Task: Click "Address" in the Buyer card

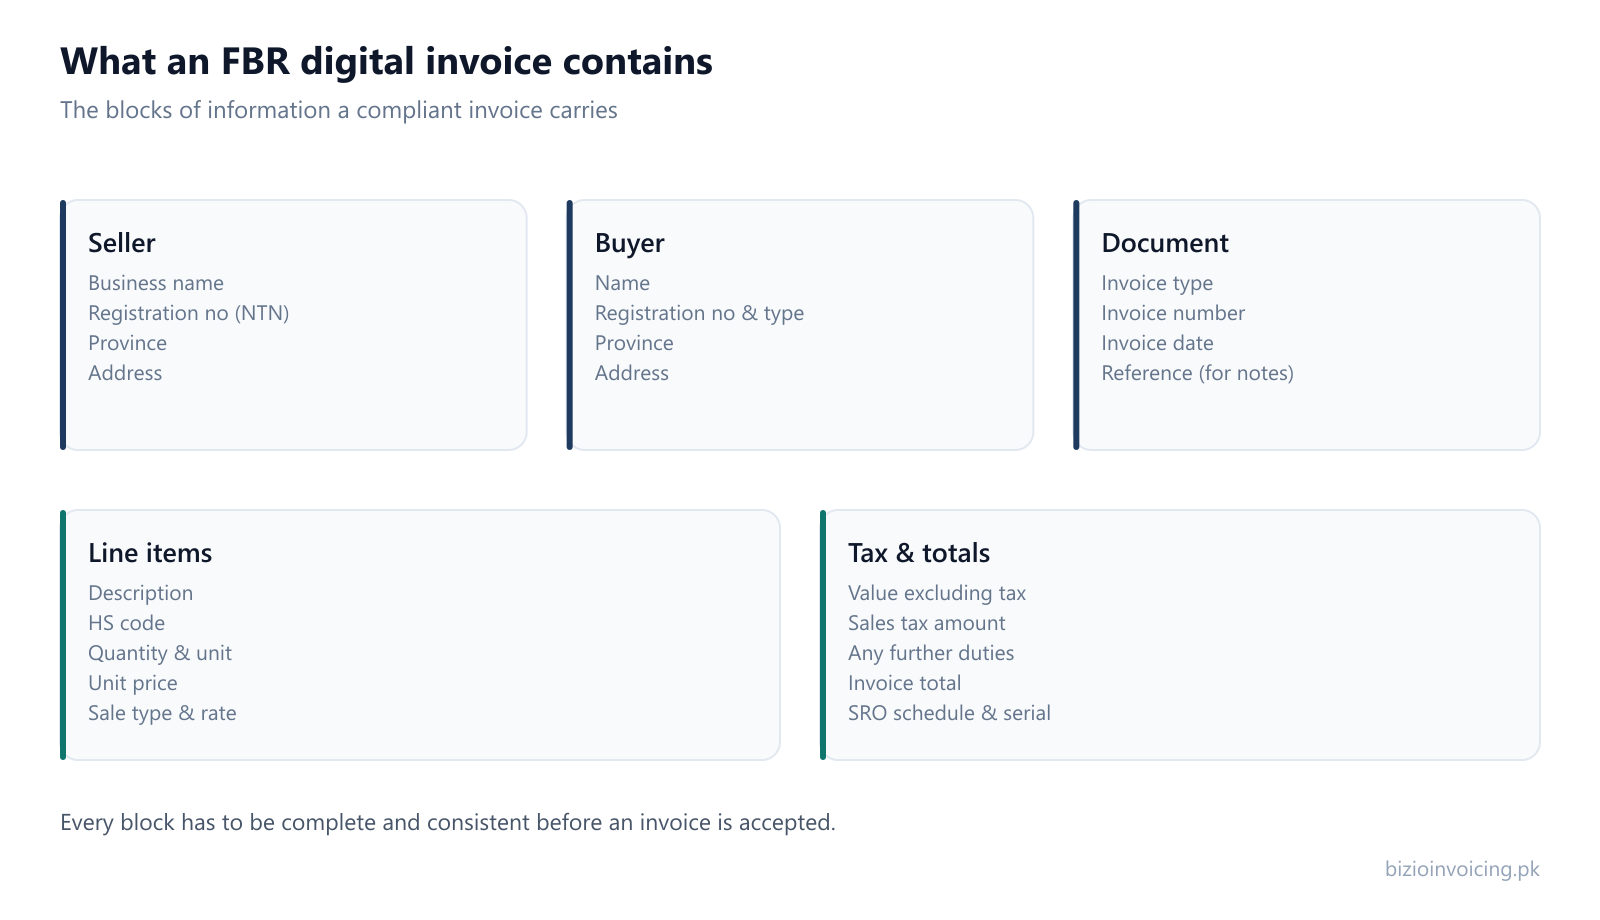Action: [632, 373]
